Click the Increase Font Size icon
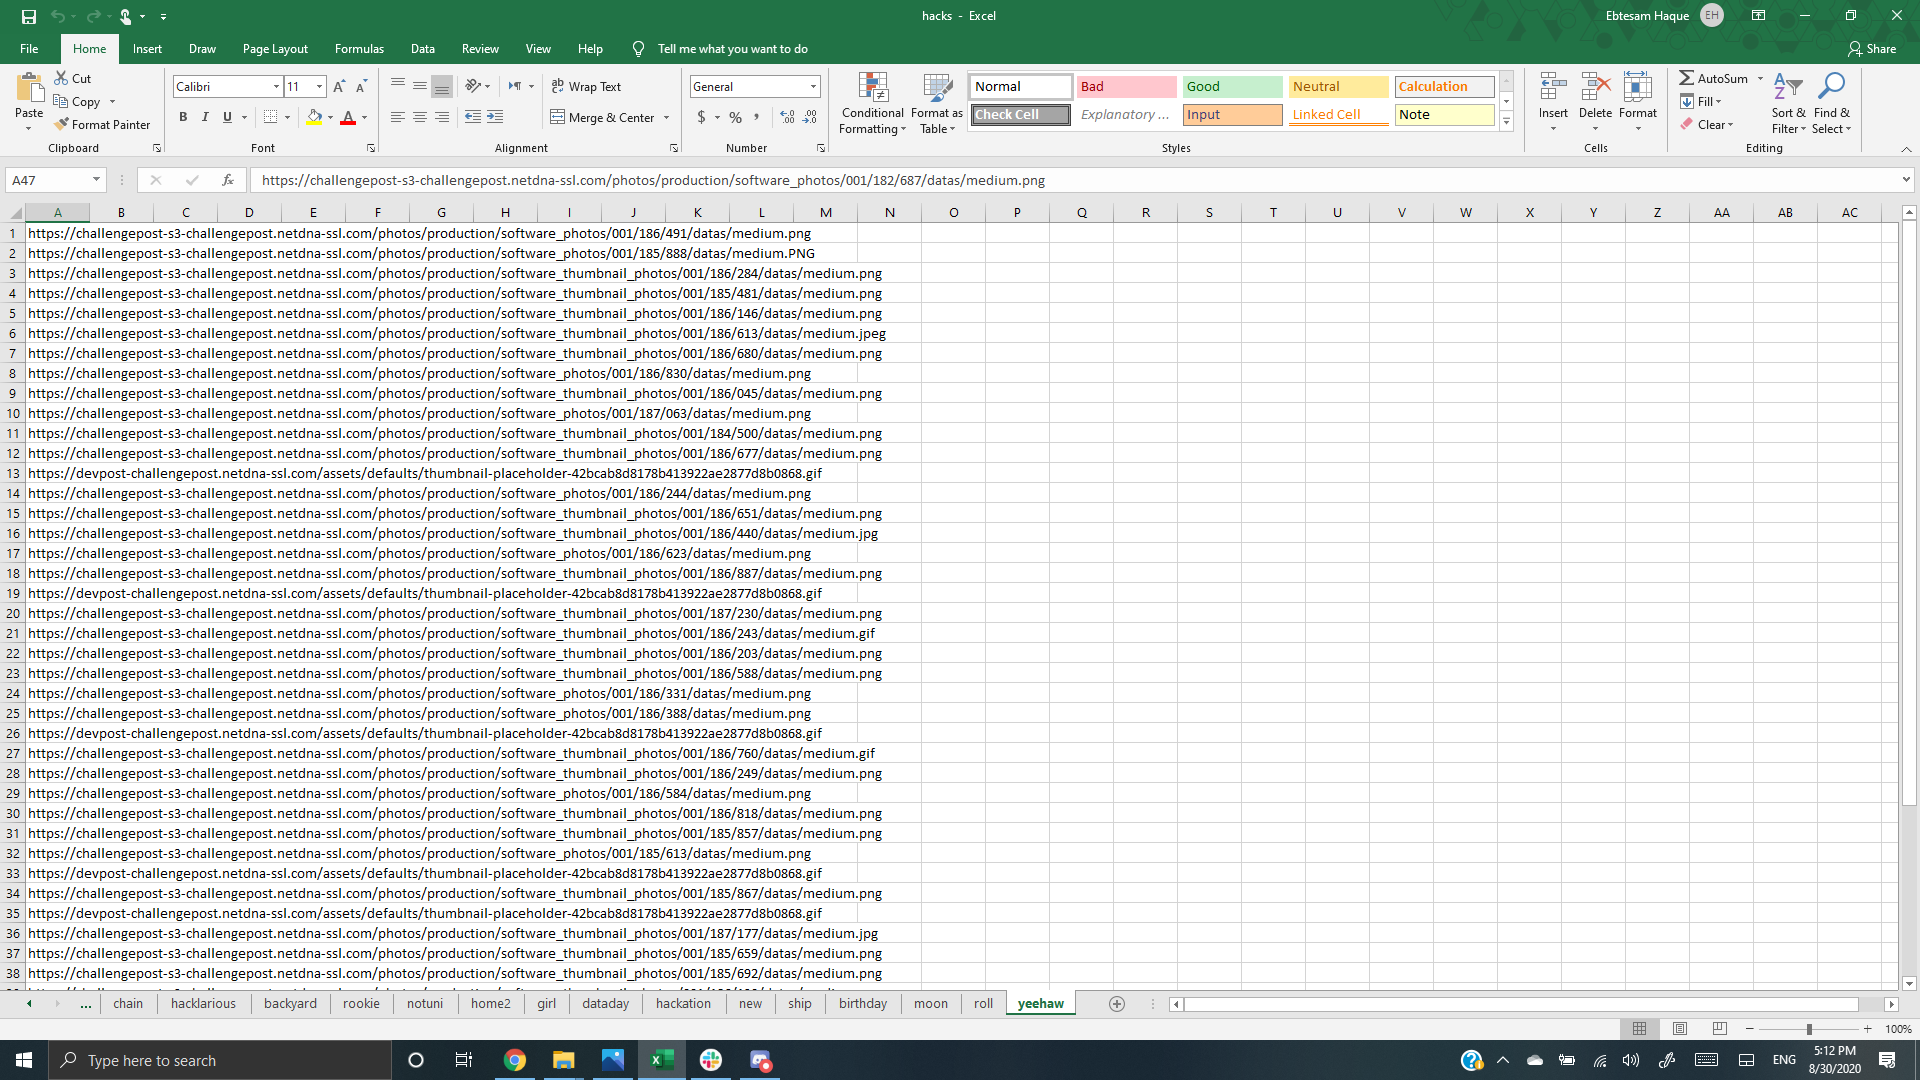Viewport: 1920px width, 1080px height. pyautogui.click(x=339, y=87)
